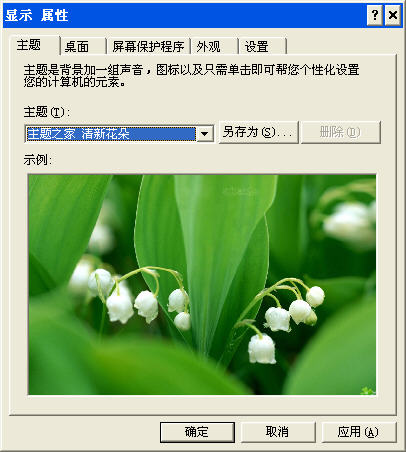Cancel with the 取消 button
The height and width of the screenshot is (452, 406).
[278, 432]
